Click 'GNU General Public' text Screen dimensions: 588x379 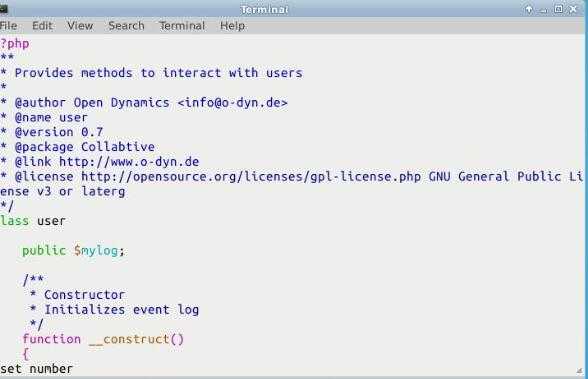tap(495, 177)
